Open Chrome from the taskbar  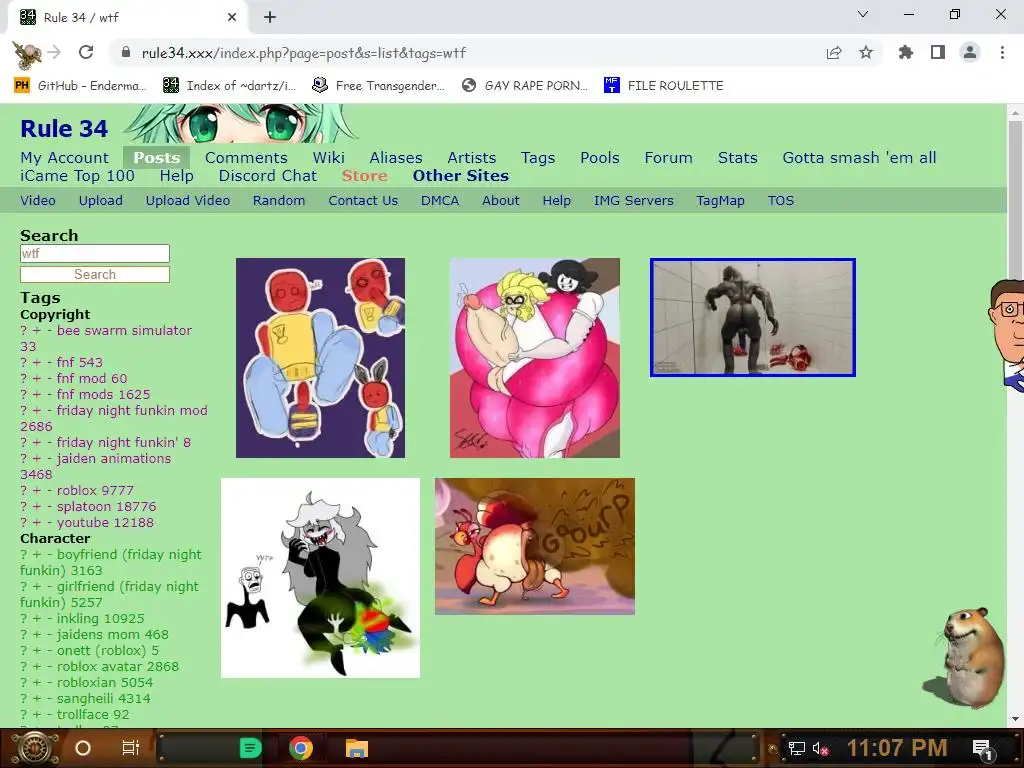pos(300,748)
